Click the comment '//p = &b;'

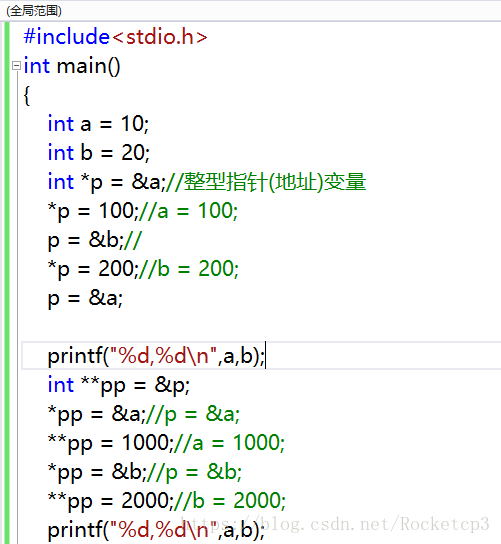pyautogui.click(x=195, y=472)
